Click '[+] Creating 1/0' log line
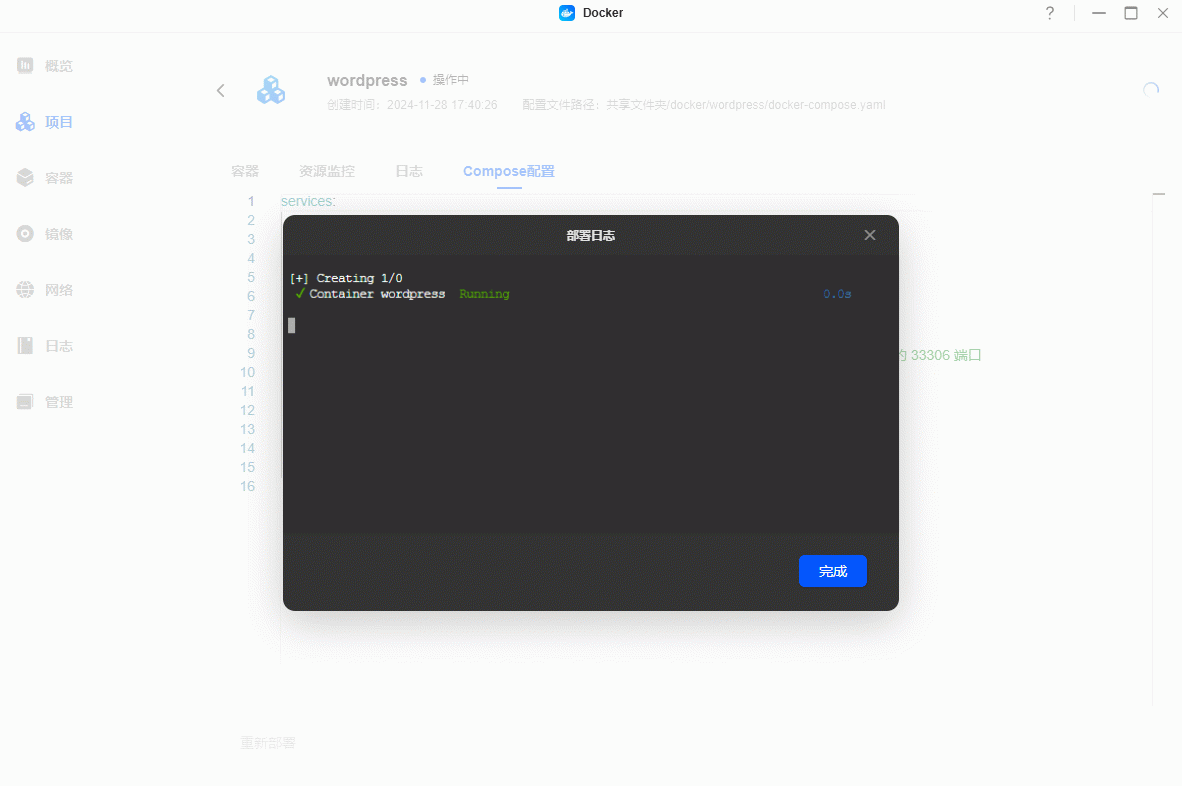1182x786 pixels. click(x=346, y=278)
